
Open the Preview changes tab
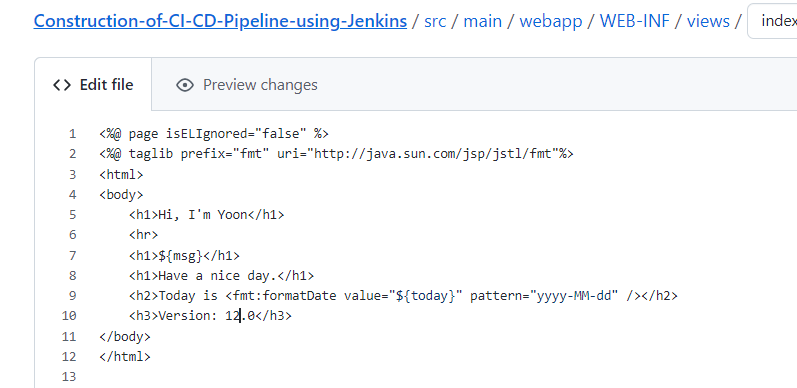(x=247, y=85)
